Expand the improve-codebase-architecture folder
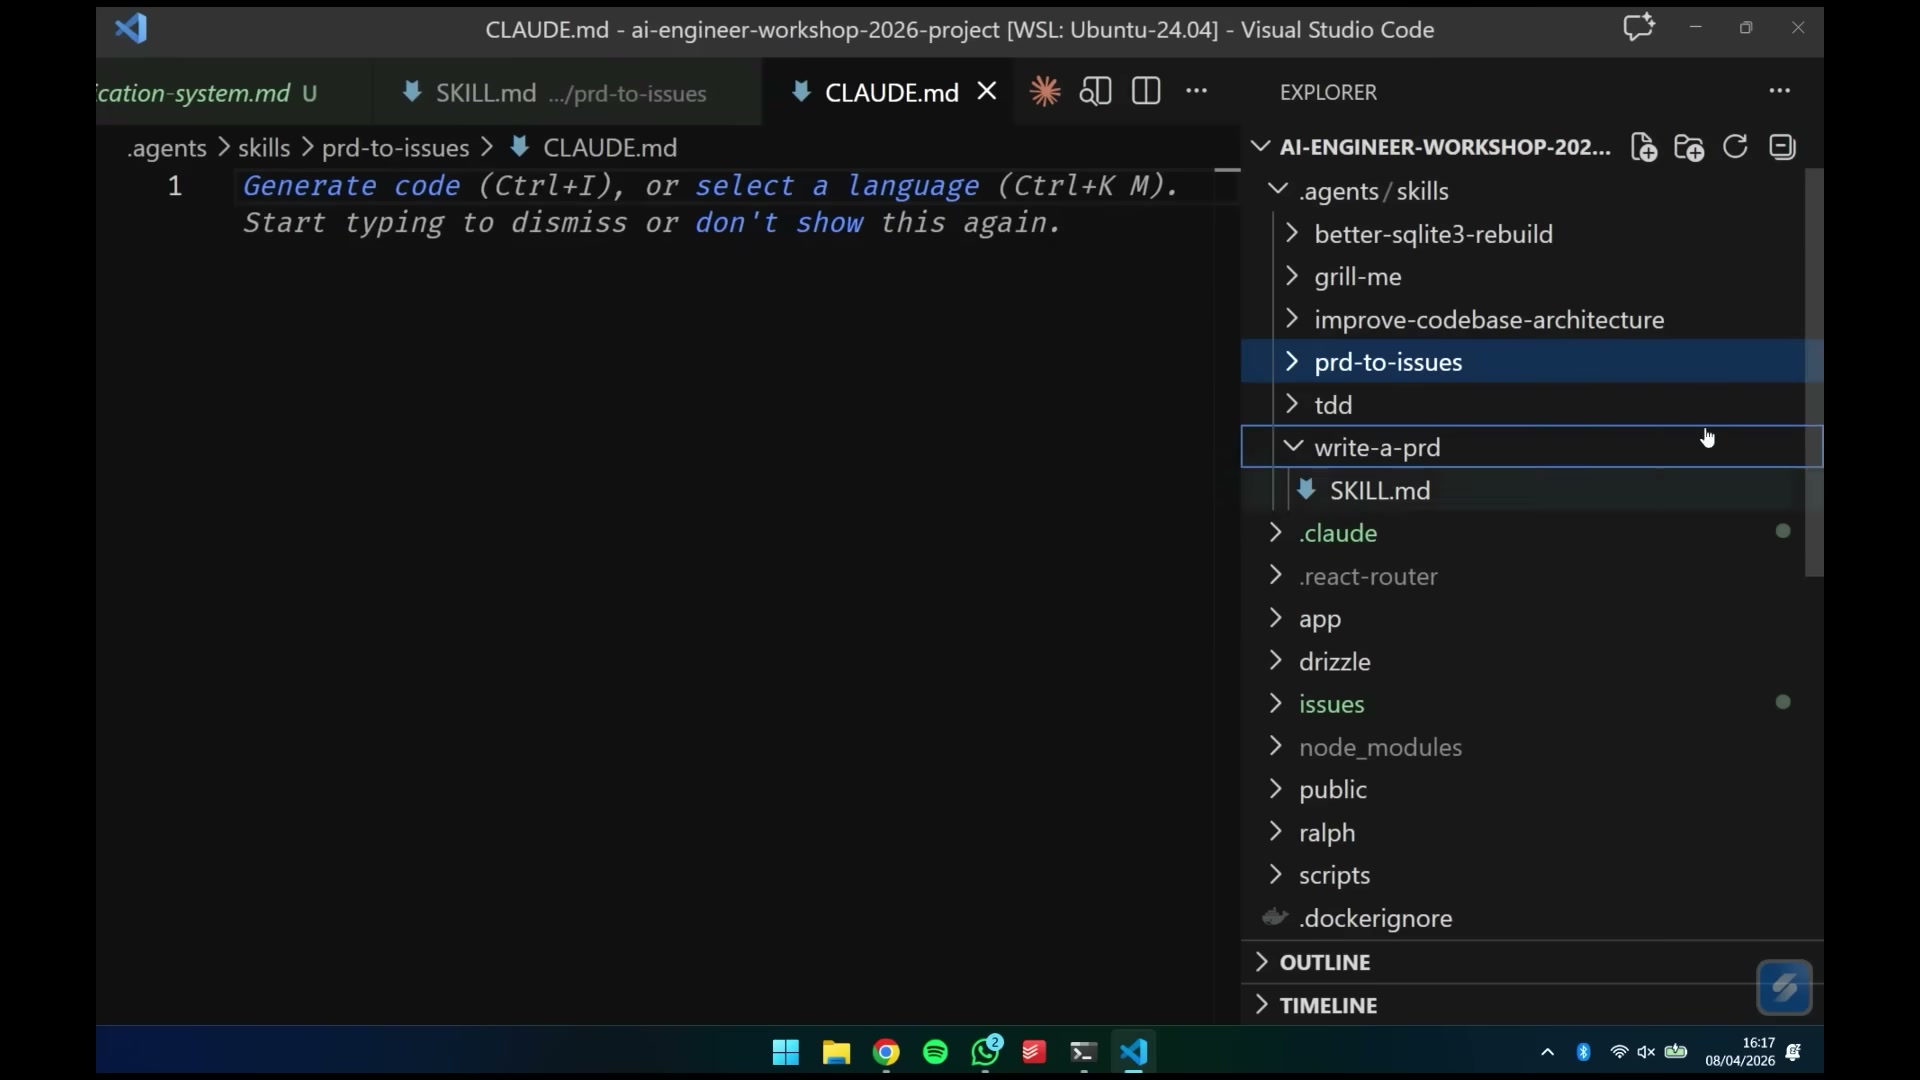The width and height of the screenshot is (1920, 1080). click(x=1530, y=320)
